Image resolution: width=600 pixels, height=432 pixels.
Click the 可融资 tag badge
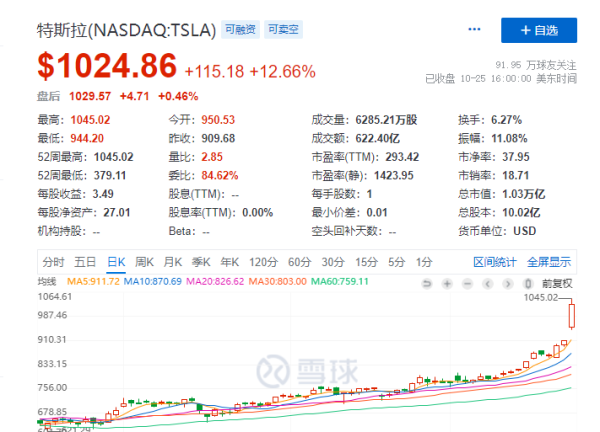click(x=239, y=31)
